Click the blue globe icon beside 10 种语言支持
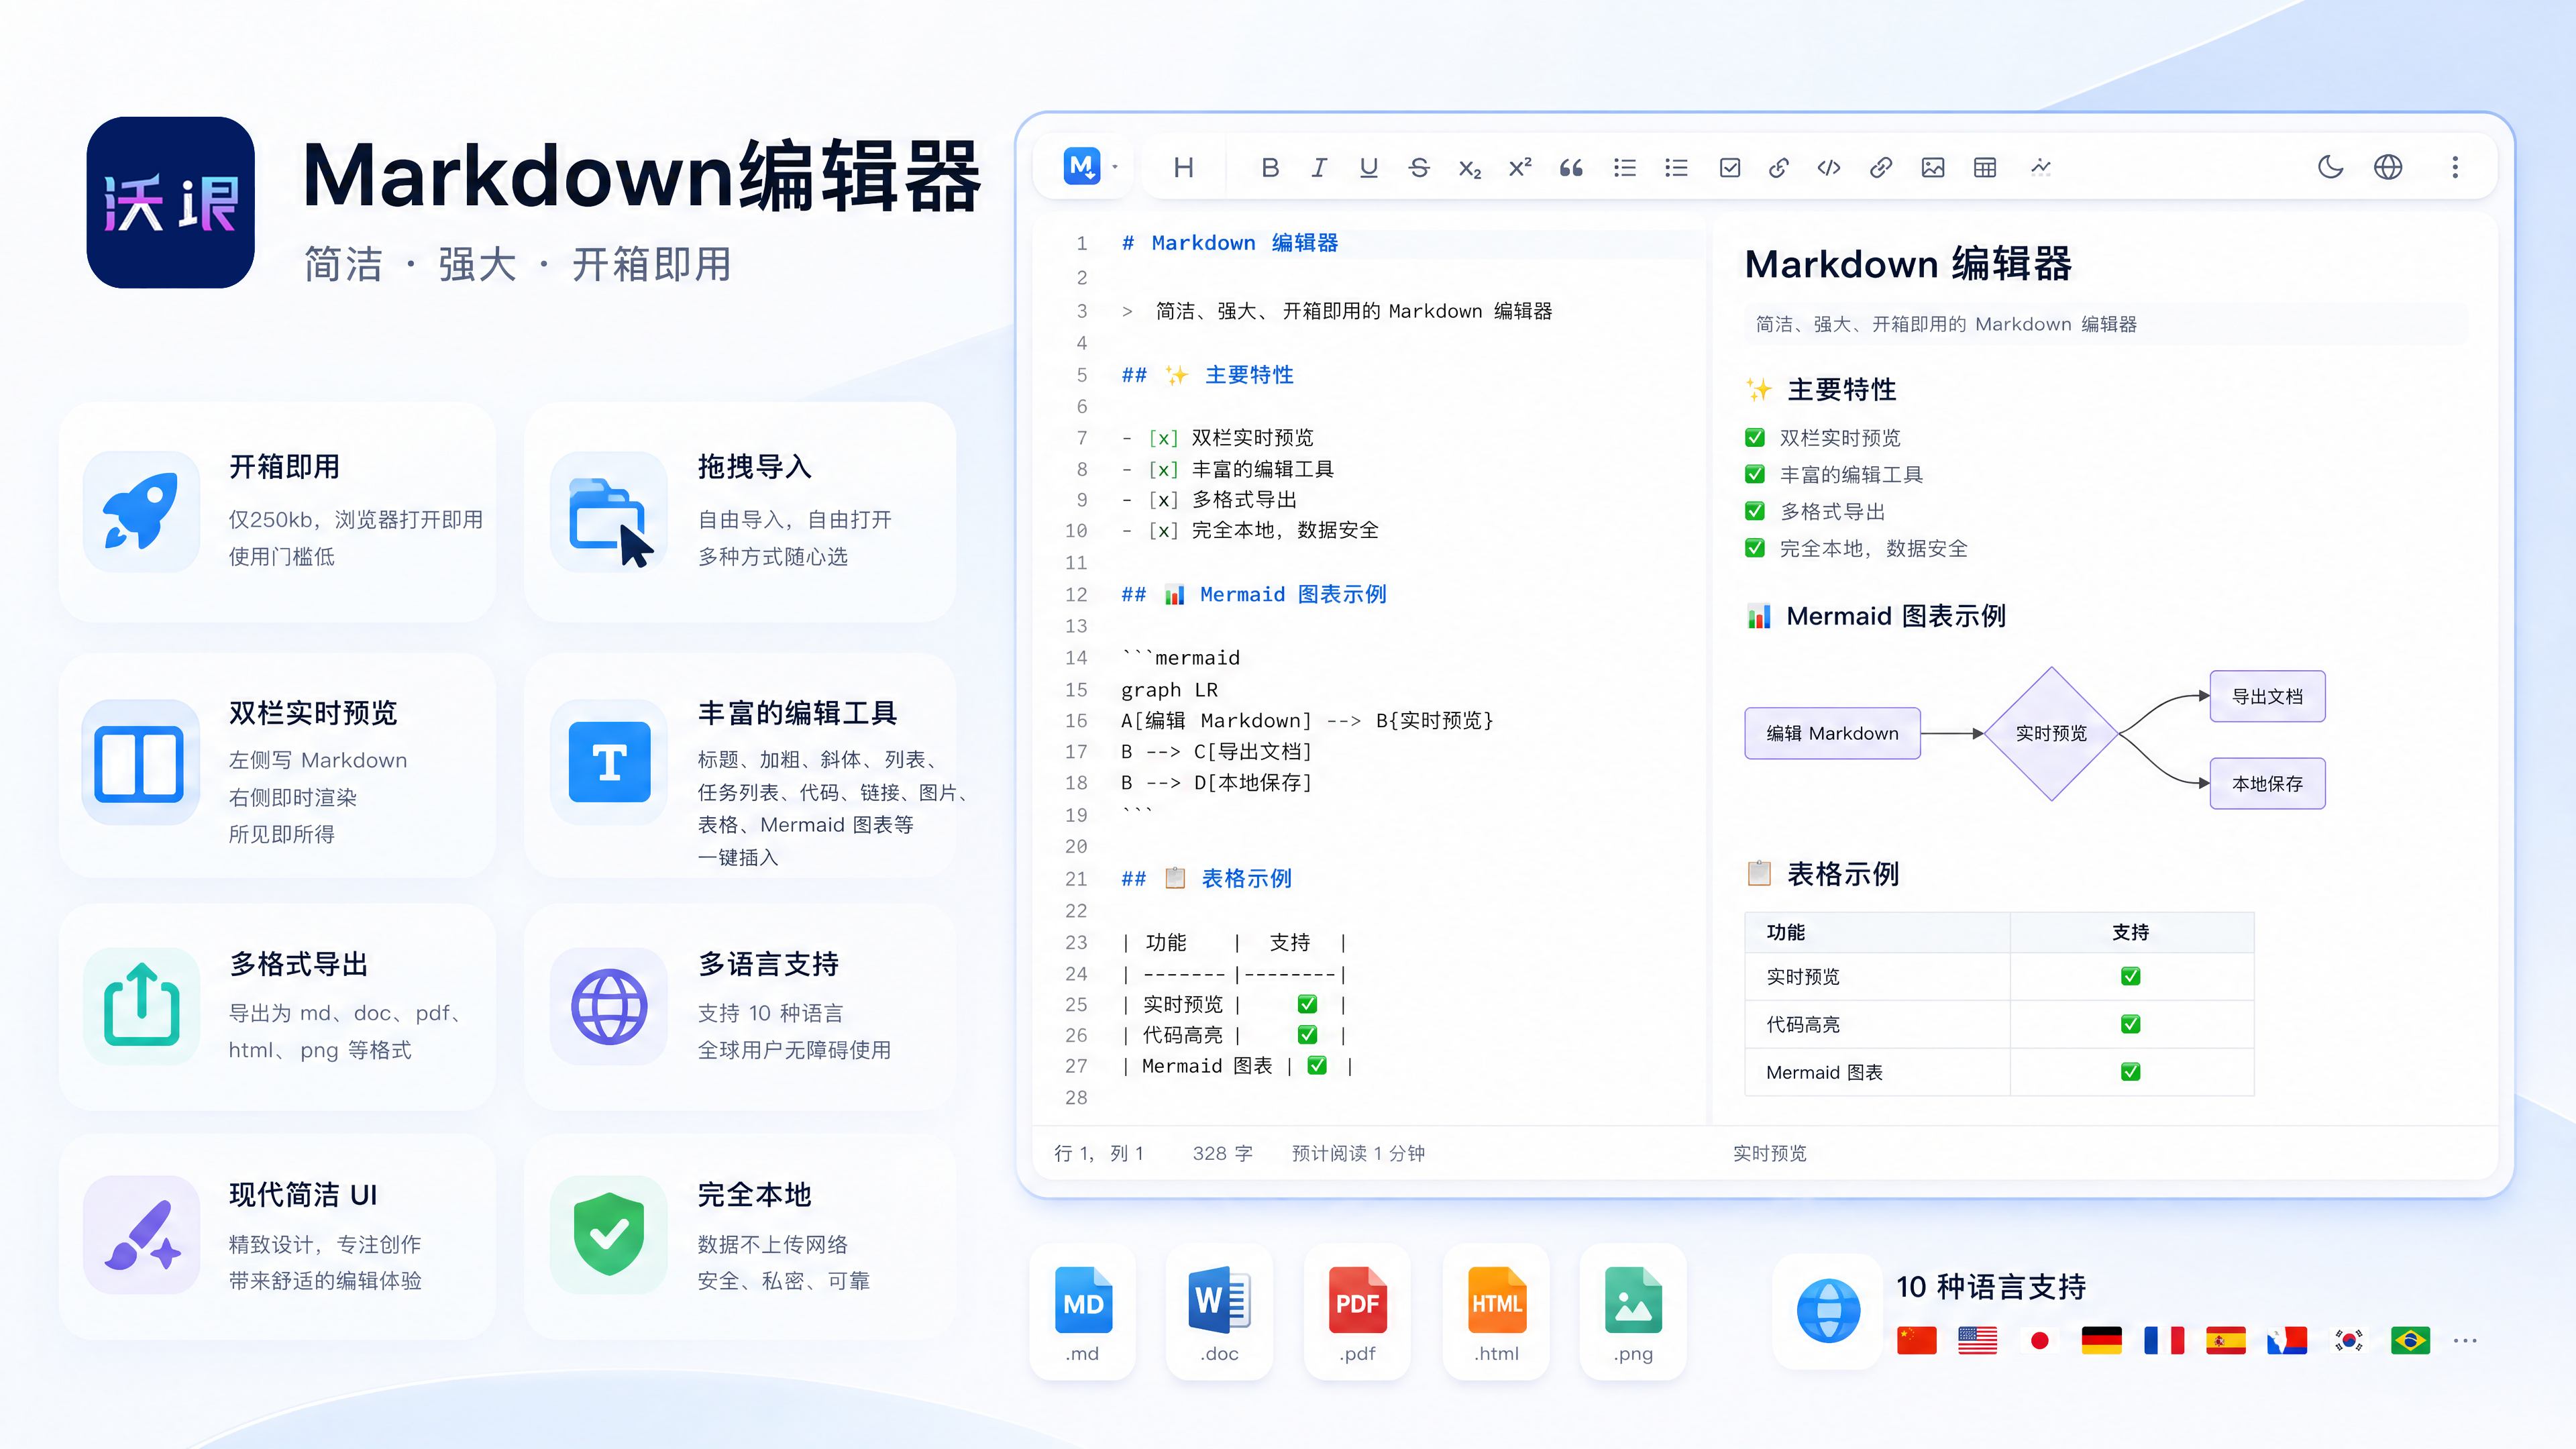 click(1828, 1310)
